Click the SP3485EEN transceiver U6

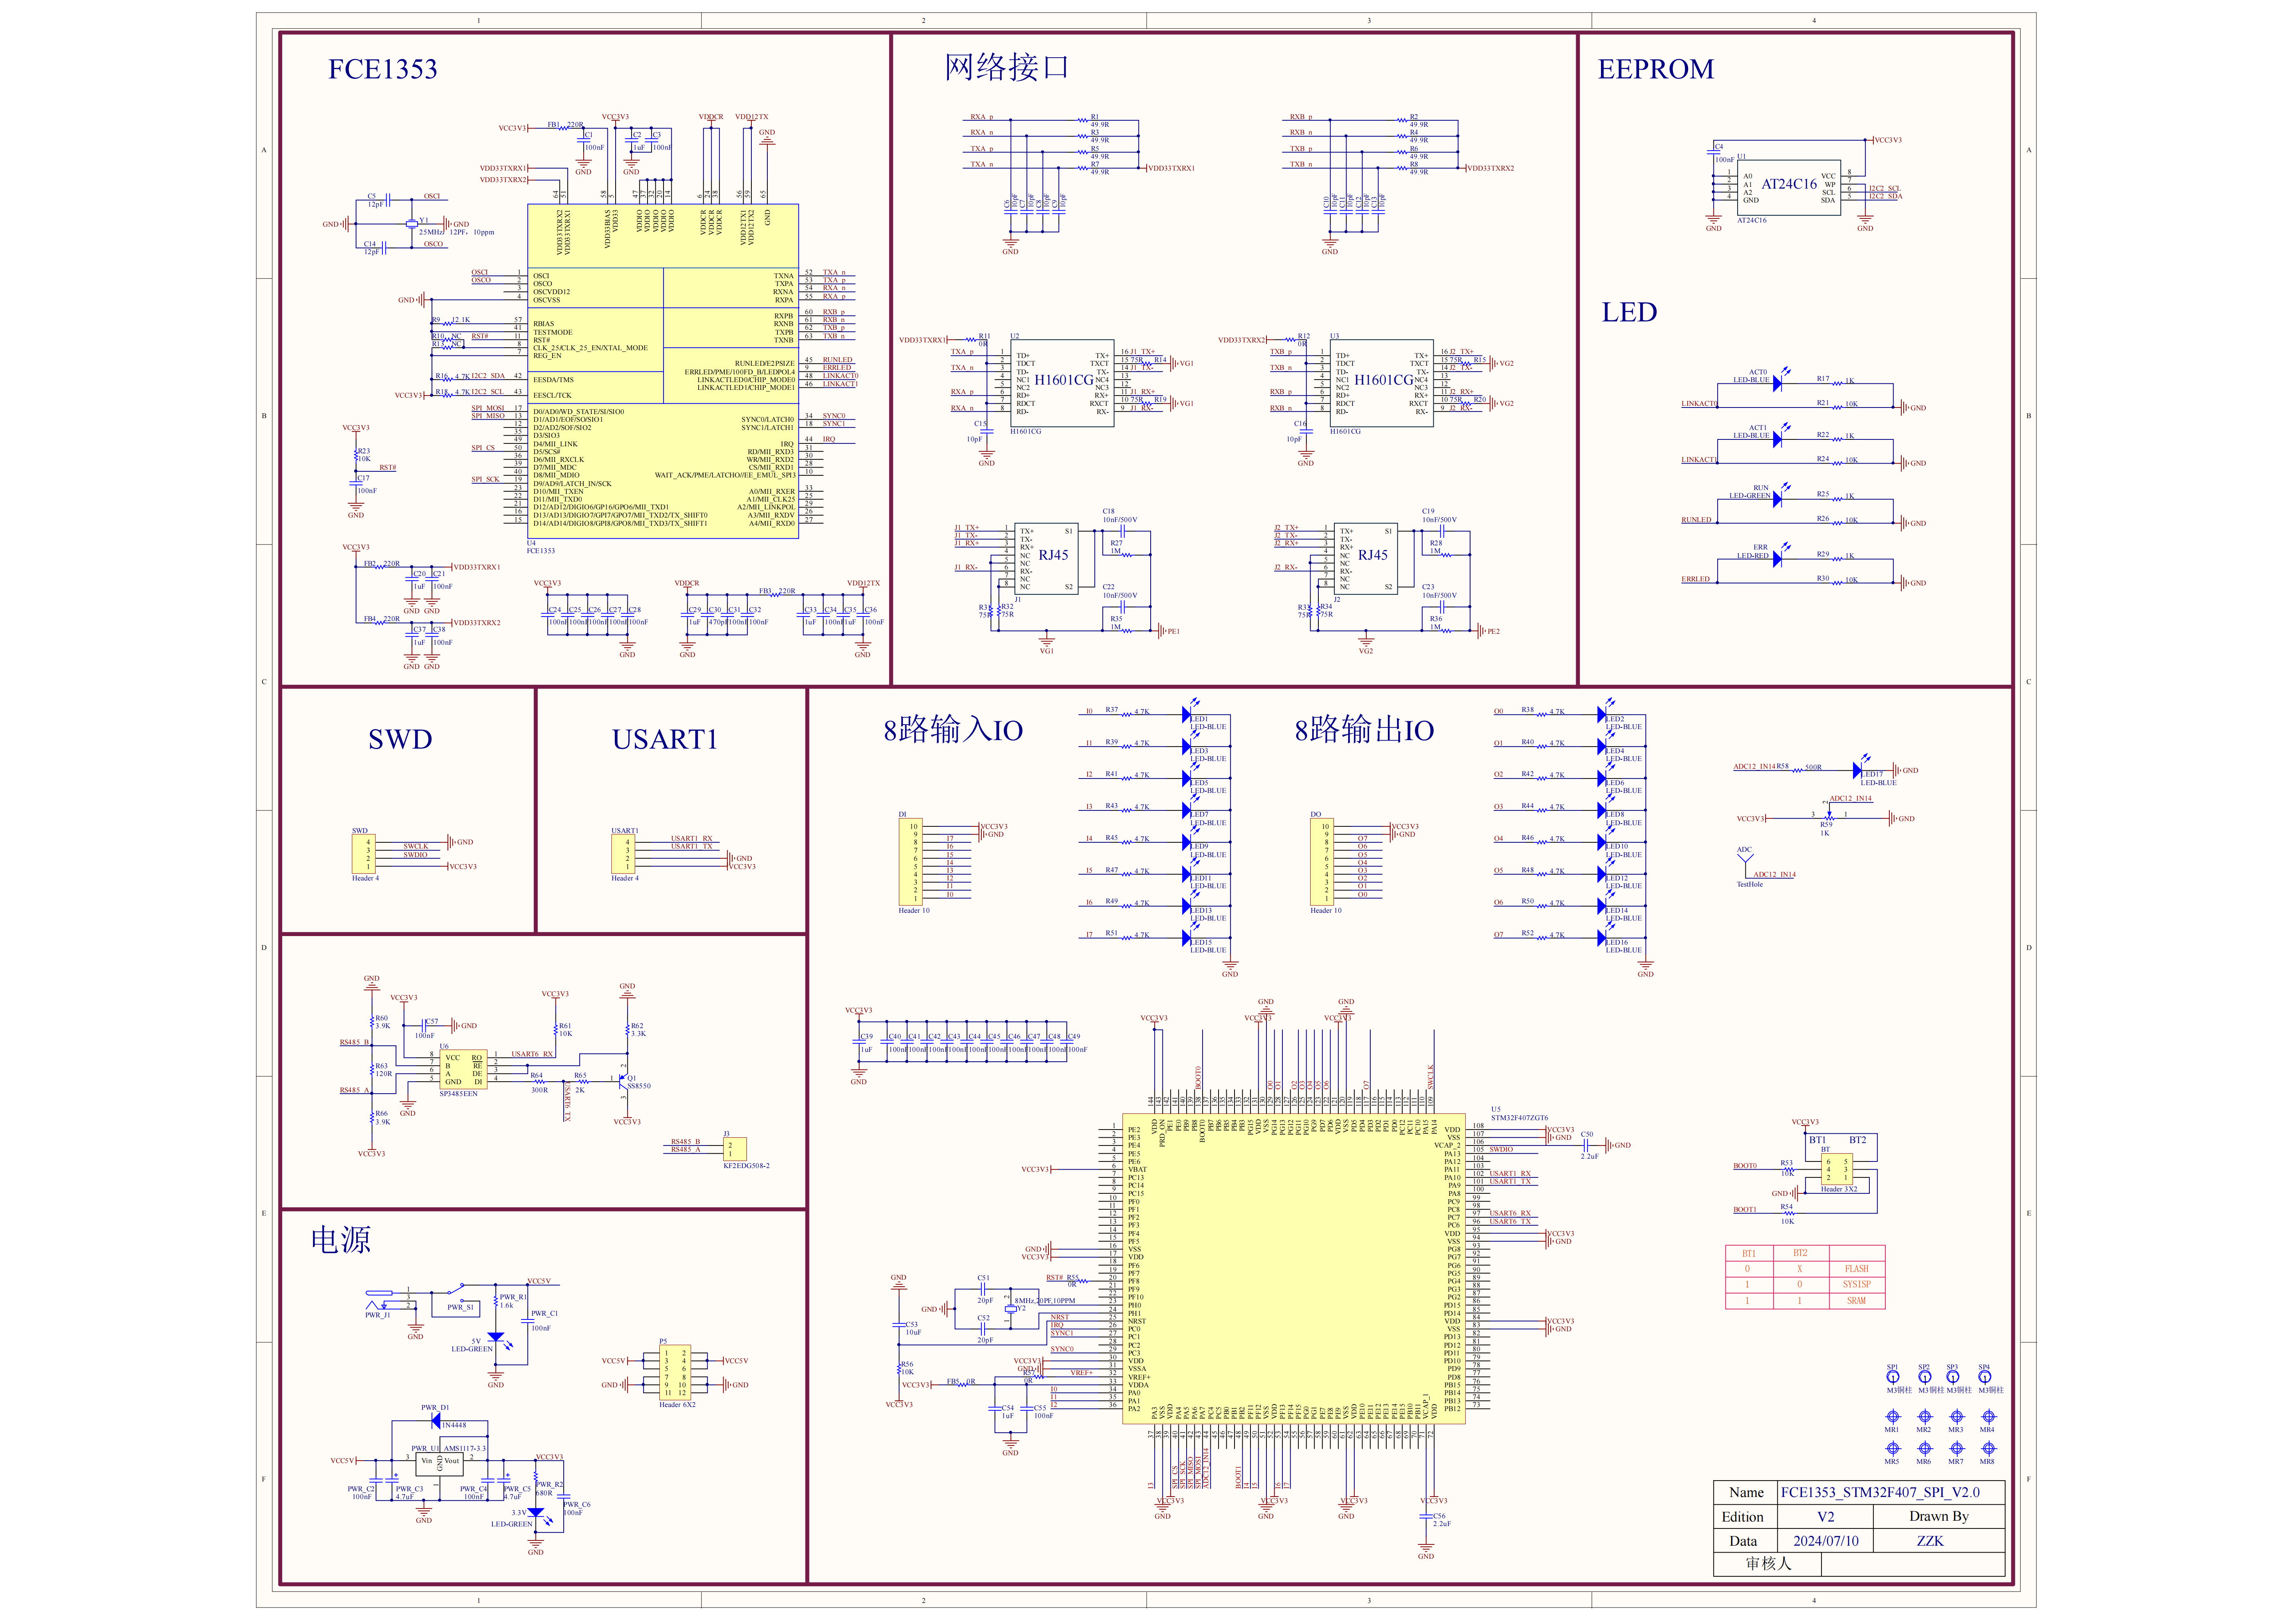pos(463,1070)
